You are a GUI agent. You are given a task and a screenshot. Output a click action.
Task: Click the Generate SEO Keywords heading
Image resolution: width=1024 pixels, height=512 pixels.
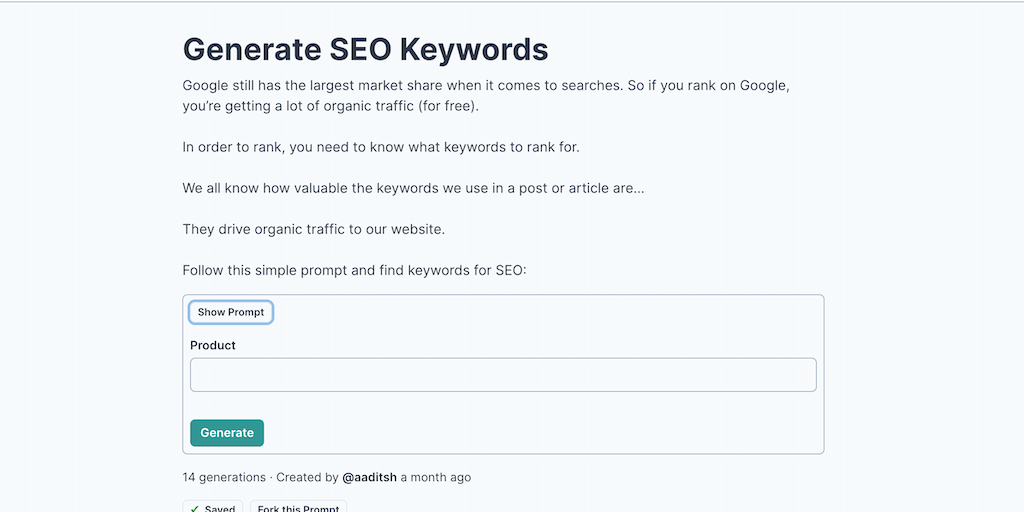pos(365,49)
